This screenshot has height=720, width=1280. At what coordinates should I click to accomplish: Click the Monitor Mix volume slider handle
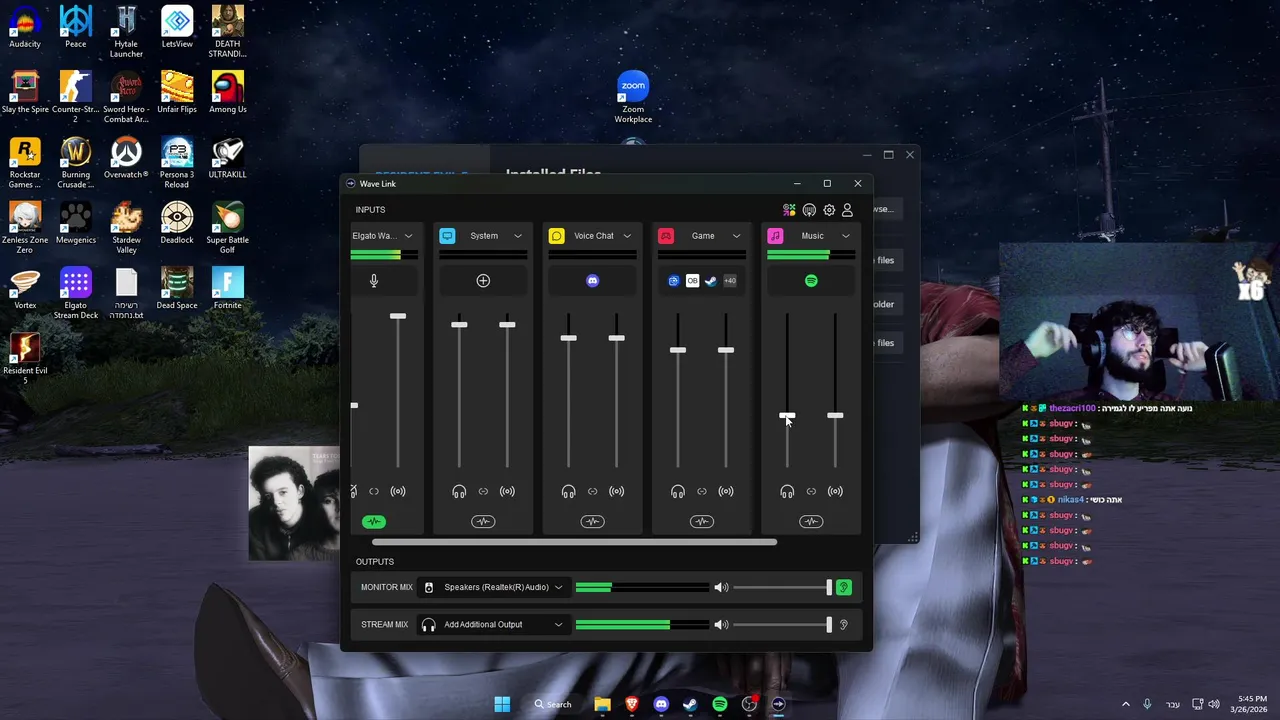click(x=829, y=587)
